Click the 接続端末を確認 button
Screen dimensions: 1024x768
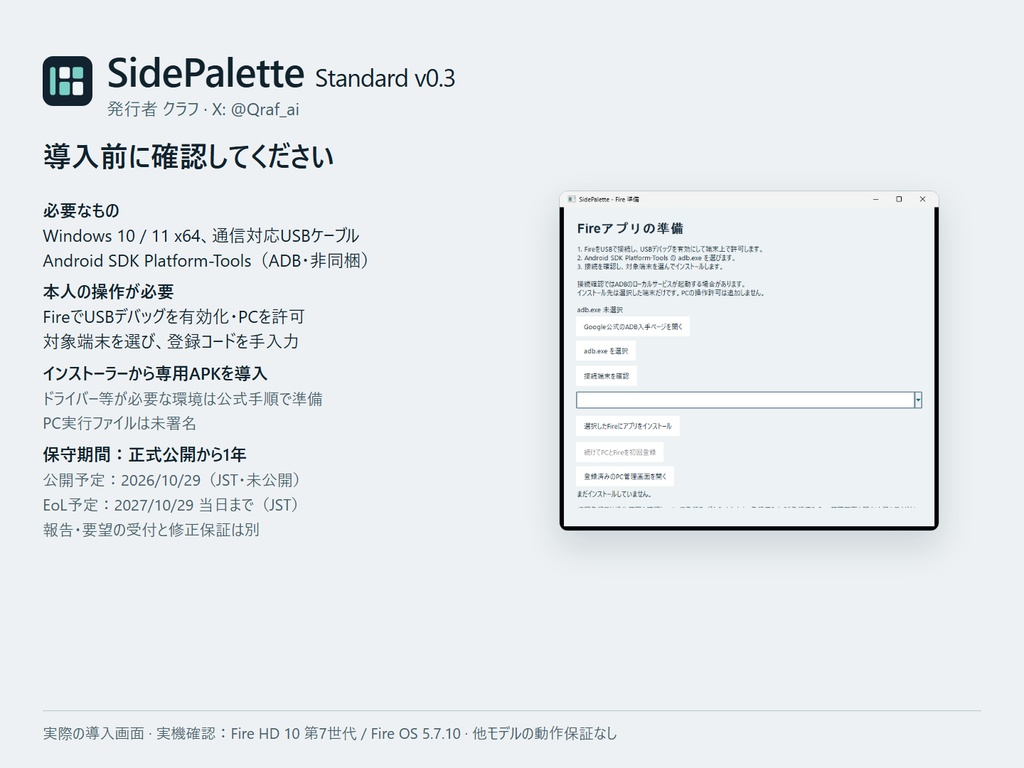point(606,376)
